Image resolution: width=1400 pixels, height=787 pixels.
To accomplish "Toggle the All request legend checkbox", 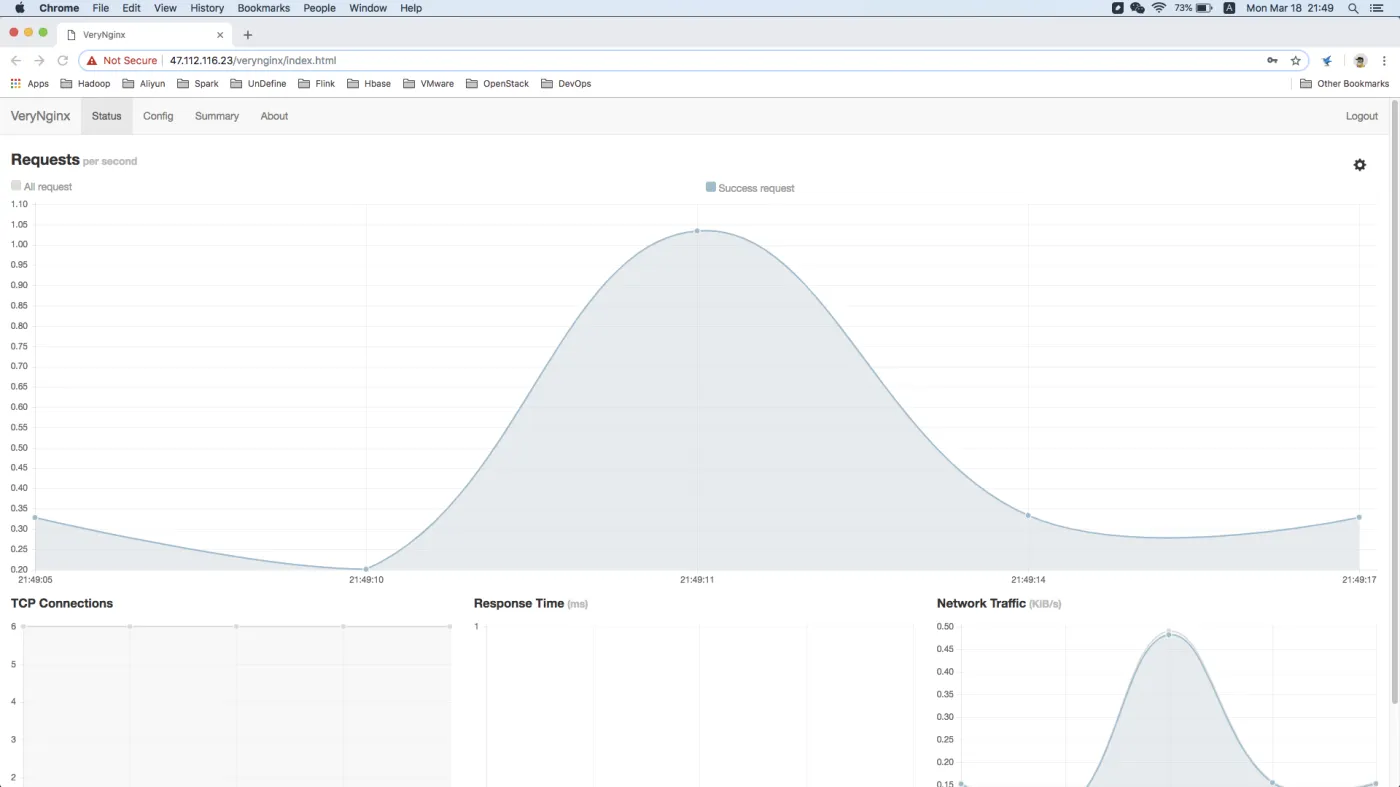I will [x=16, y=185].
